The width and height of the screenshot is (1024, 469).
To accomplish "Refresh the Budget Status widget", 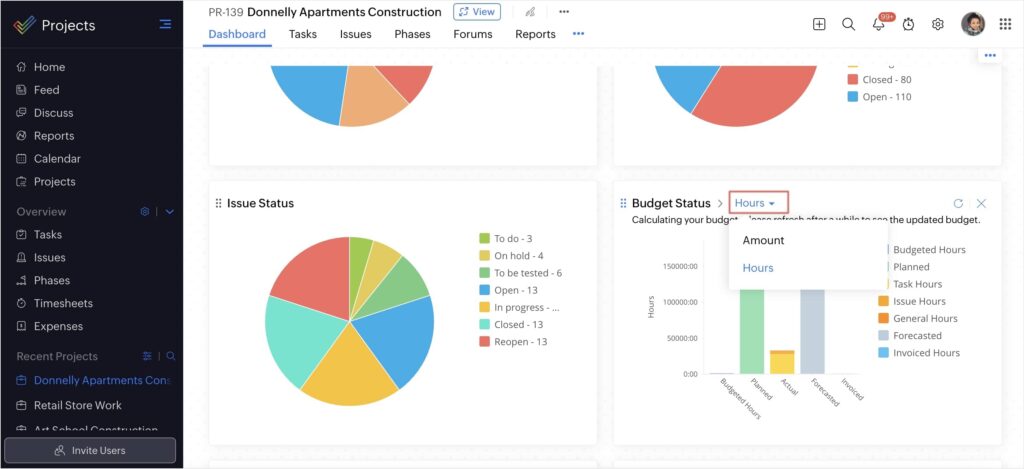I will 958,203.
